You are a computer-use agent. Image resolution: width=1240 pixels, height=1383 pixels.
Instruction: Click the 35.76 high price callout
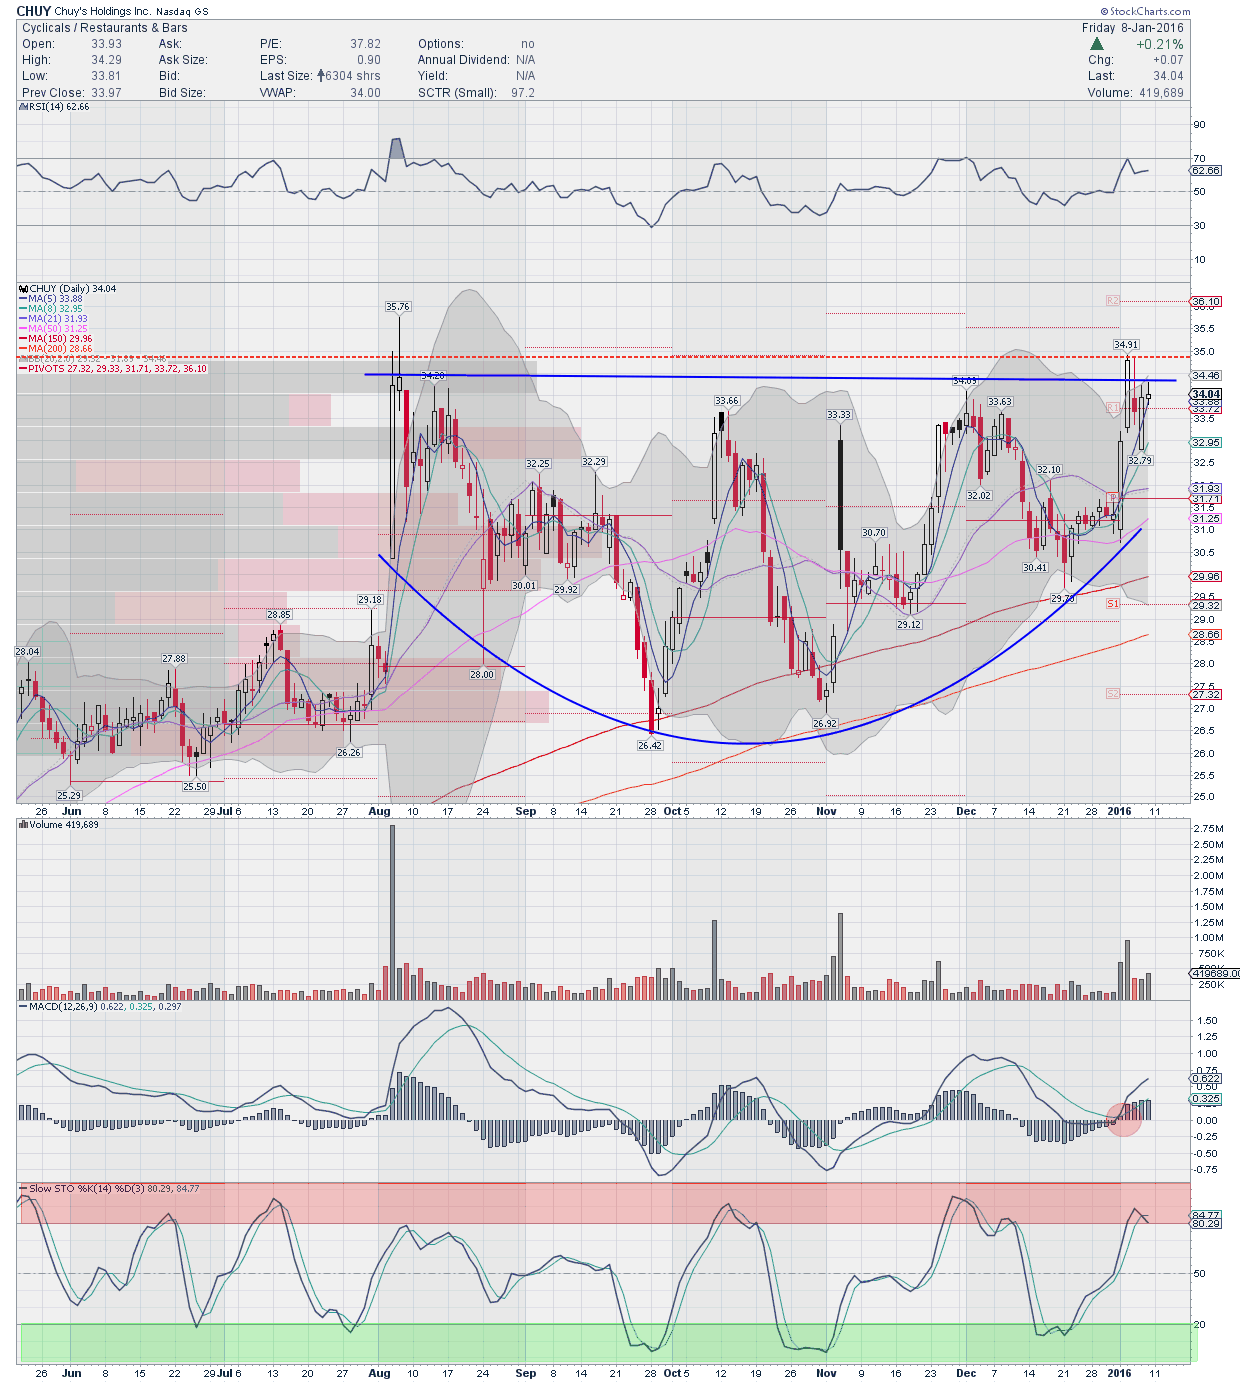398,307
